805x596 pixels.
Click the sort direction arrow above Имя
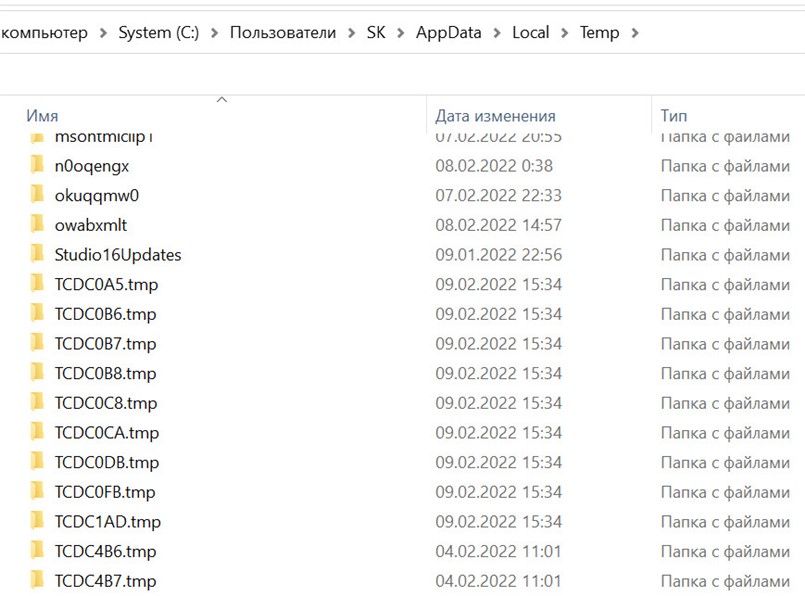click(222, 99)
